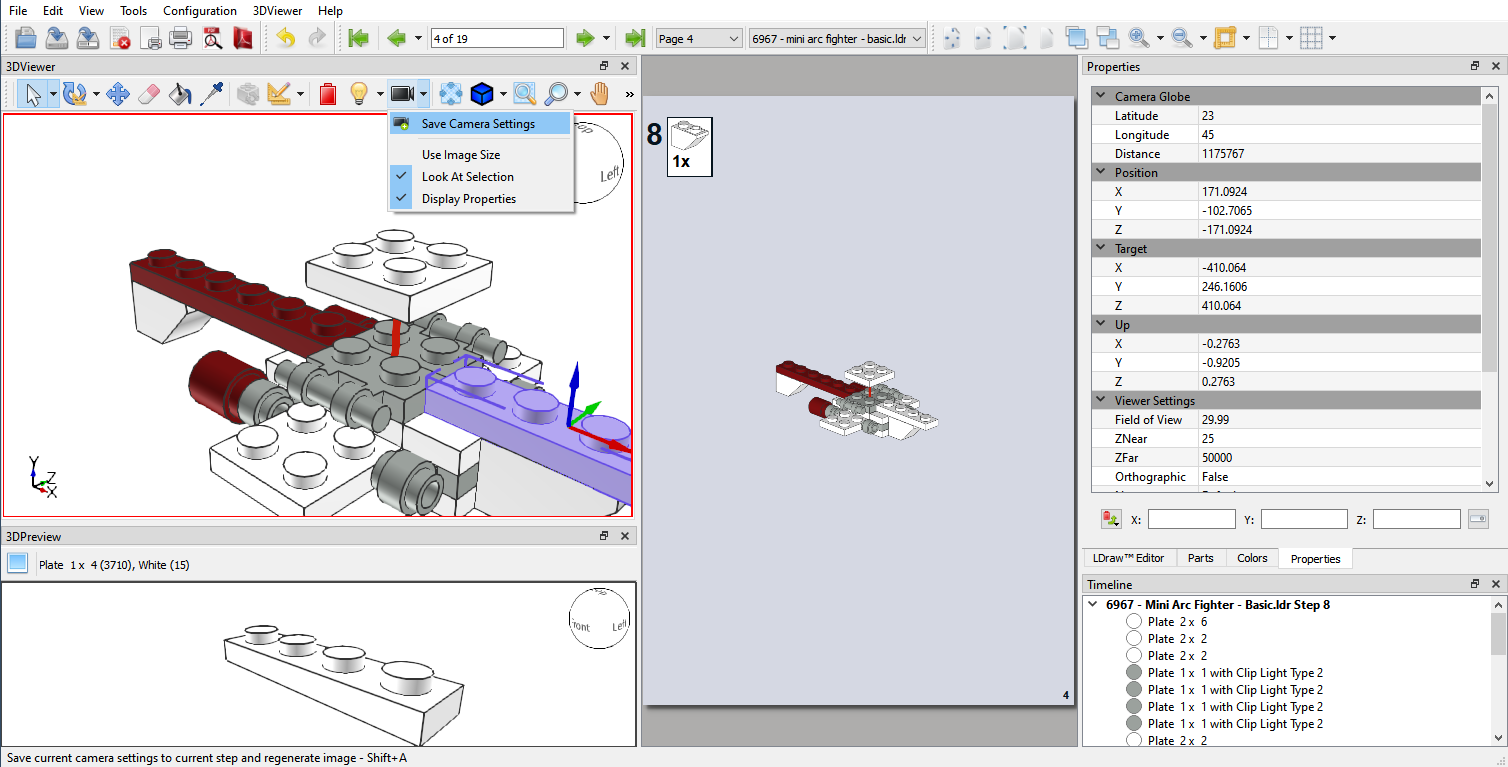Jump to the last page with green arrow
This screenshot has height=767, width=1508.
click(635, 37)
